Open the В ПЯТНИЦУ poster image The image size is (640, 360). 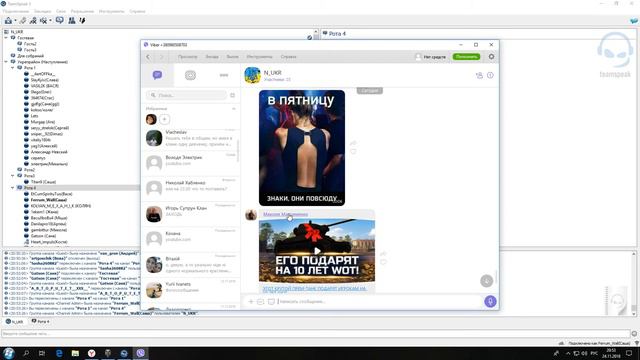[302, 148]
